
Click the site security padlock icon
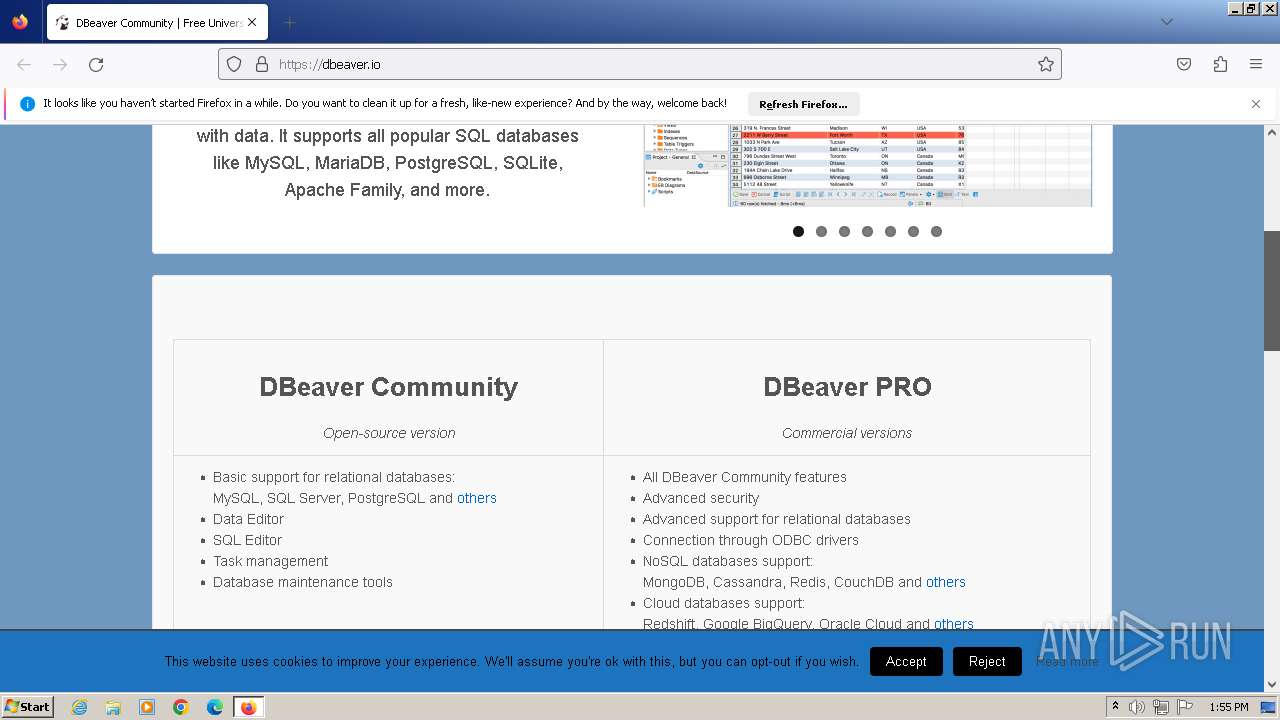[x=262, y=64]
